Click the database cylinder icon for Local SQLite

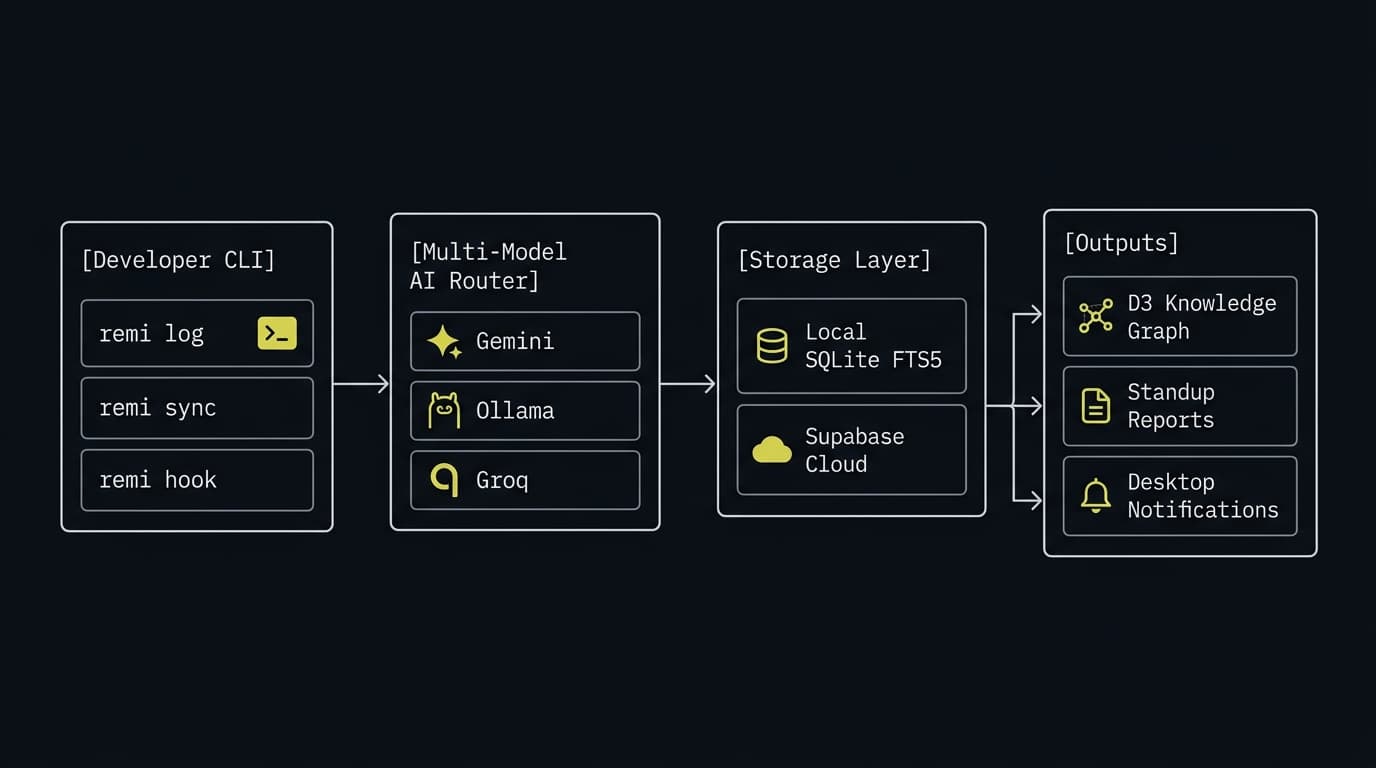coord(772,346)
